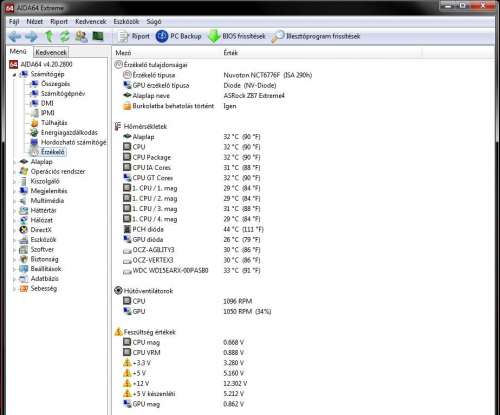Click the Forward arrow toolbar icon
The image size is (500, 415).
31,36
